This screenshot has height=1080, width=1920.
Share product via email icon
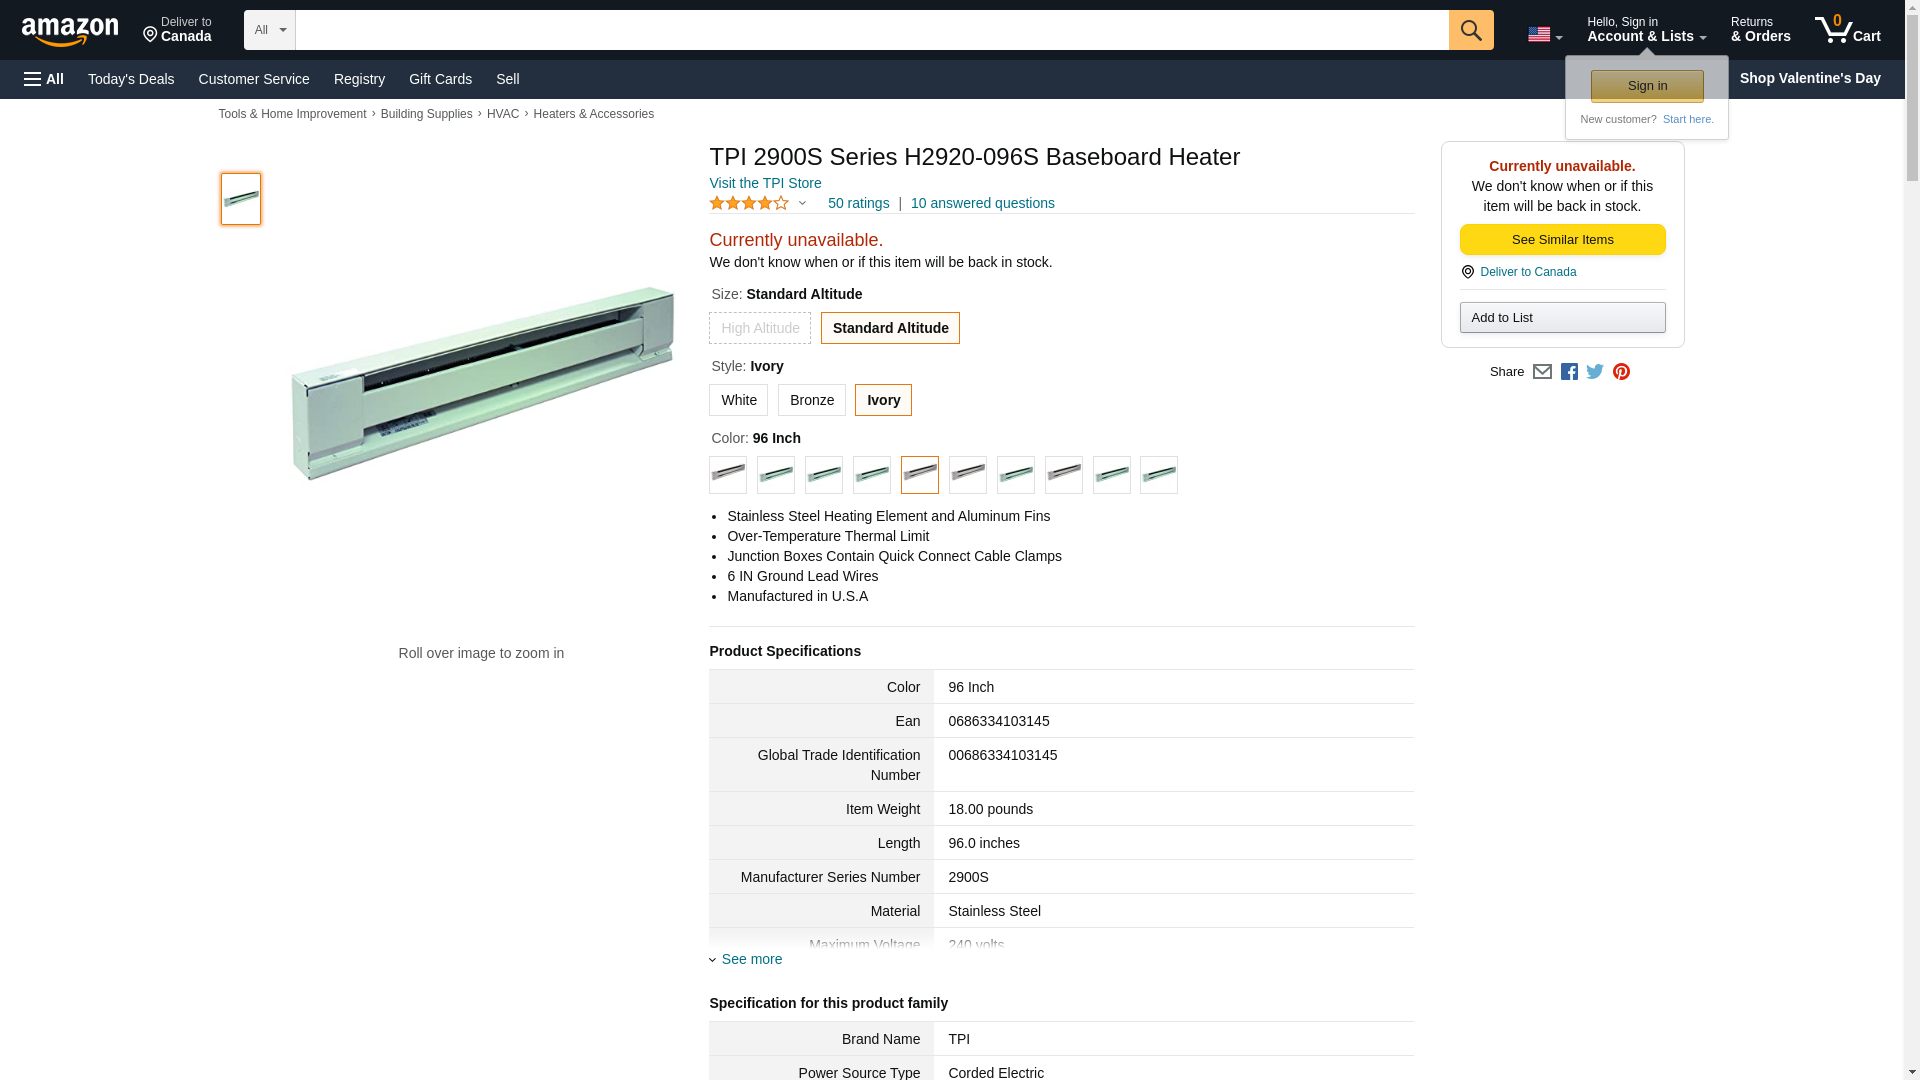(1542, 372)
